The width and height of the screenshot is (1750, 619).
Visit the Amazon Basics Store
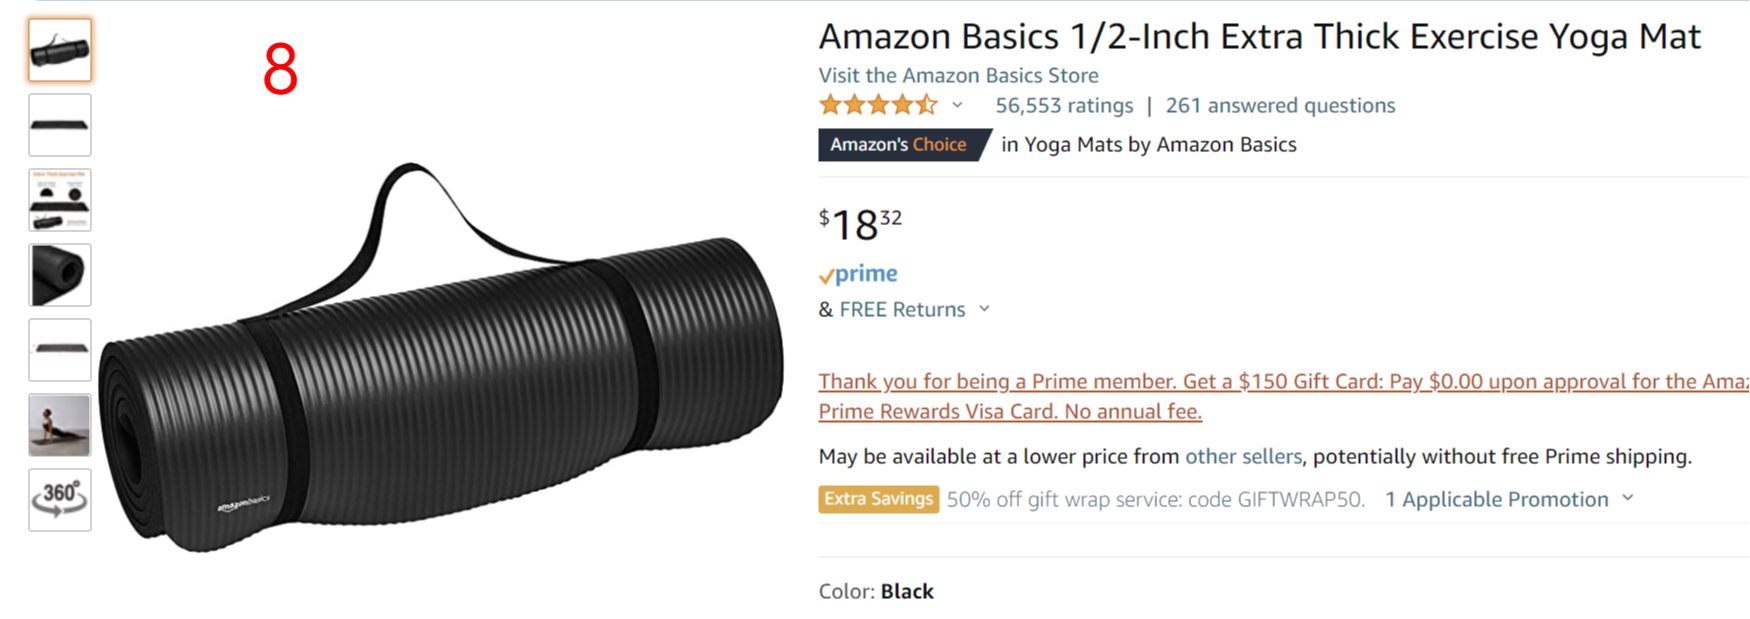pos(958,75)
